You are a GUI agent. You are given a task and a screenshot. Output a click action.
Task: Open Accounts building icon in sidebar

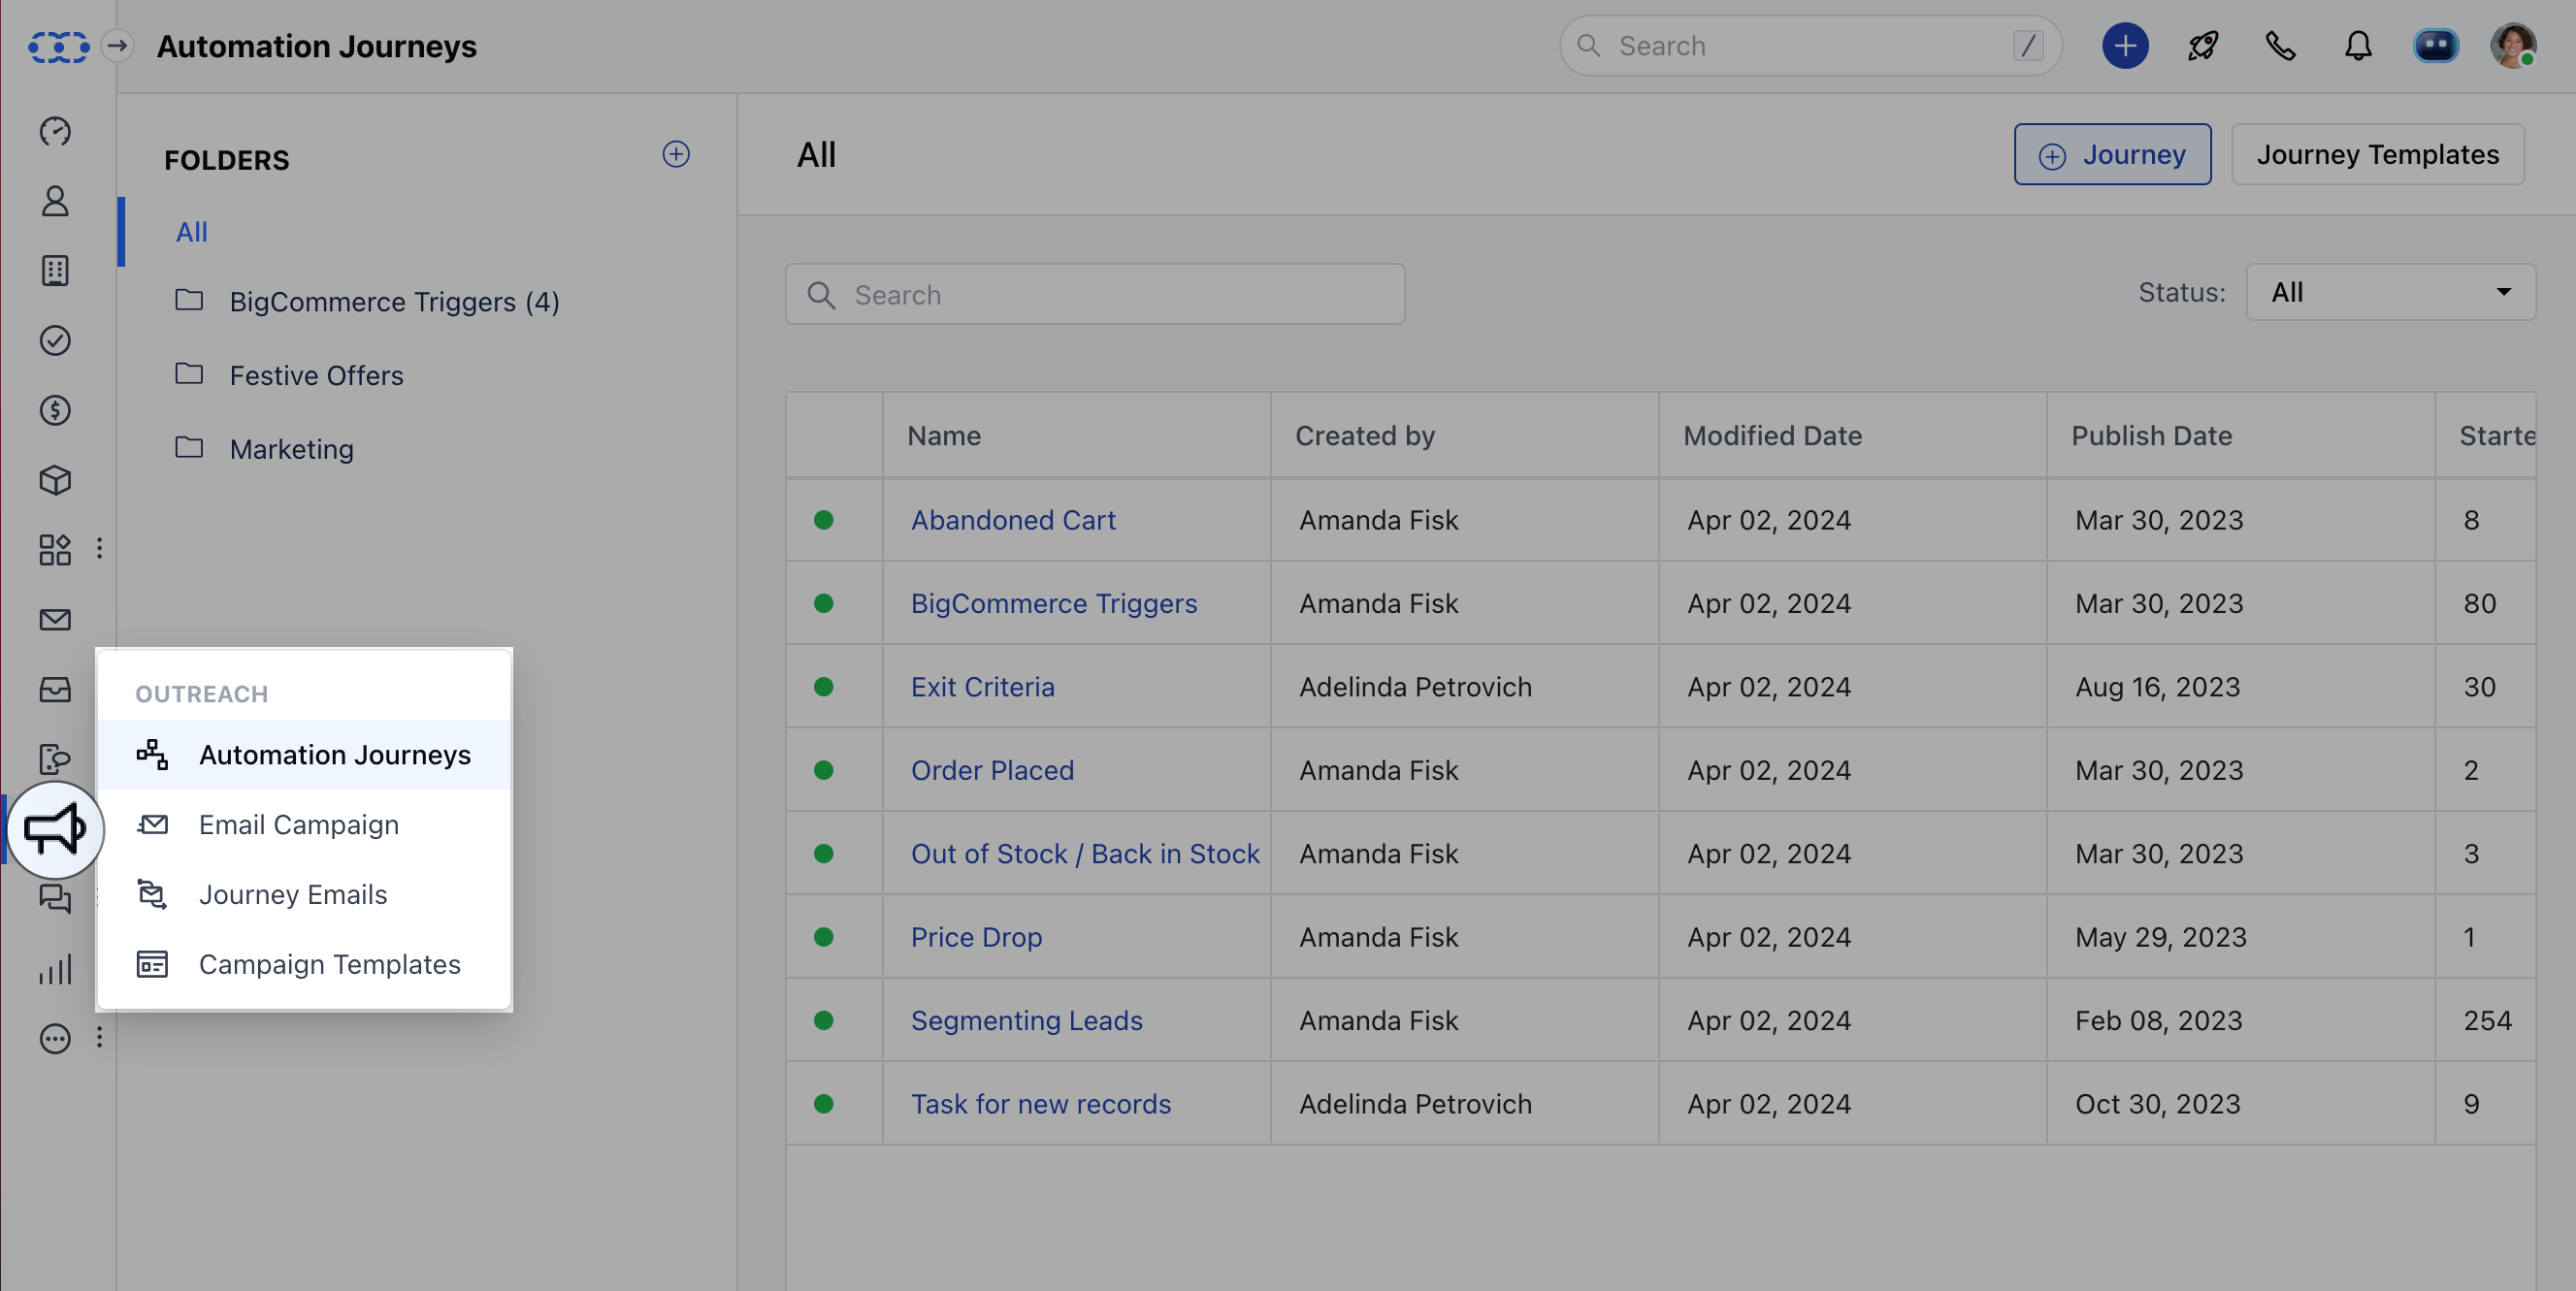tap(55, 271)
